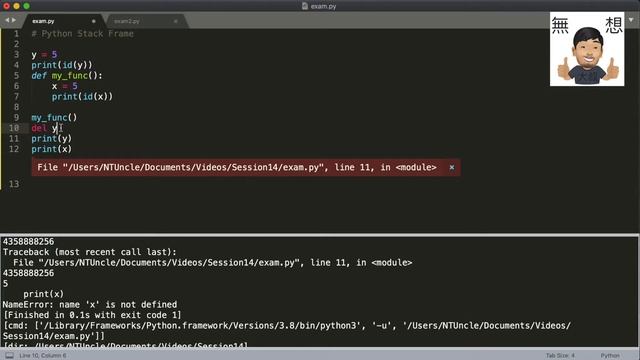Click the 'print(y)' line

(51, 139)
